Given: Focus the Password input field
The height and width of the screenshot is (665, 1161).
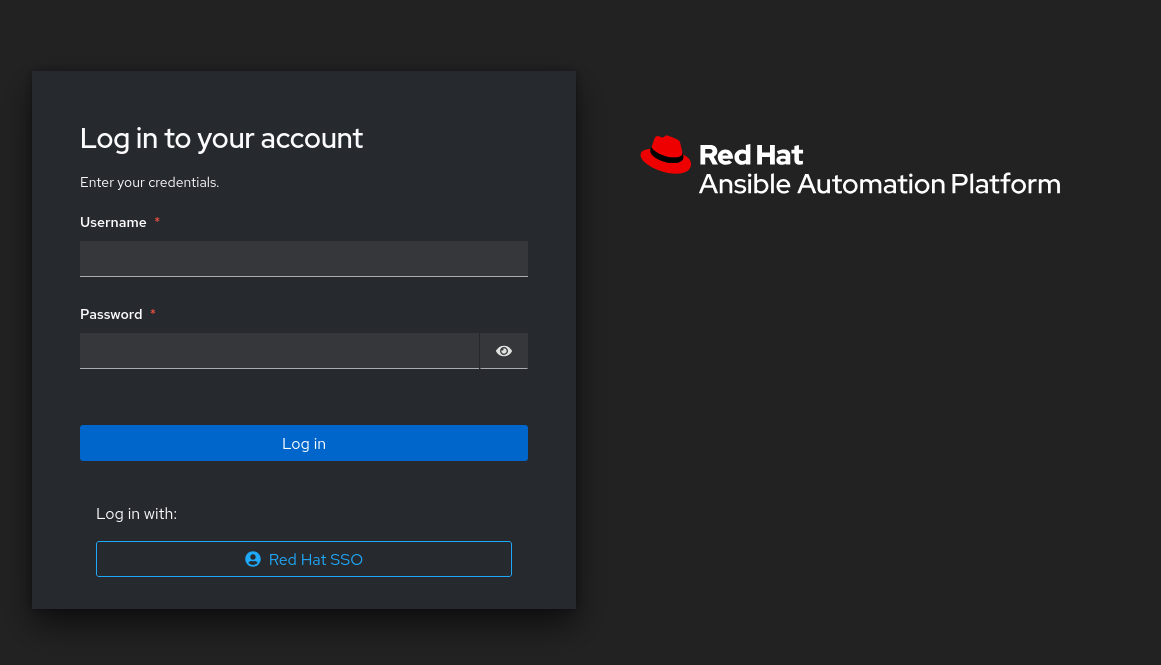Looking at the screenshot, I should (279, 350).
